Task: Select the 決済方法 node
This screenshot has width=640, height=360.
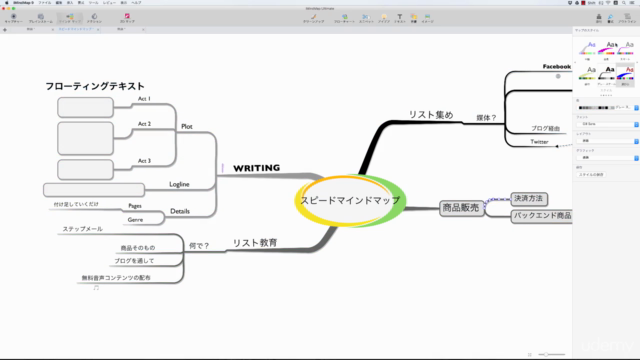Action: (529, 199)
